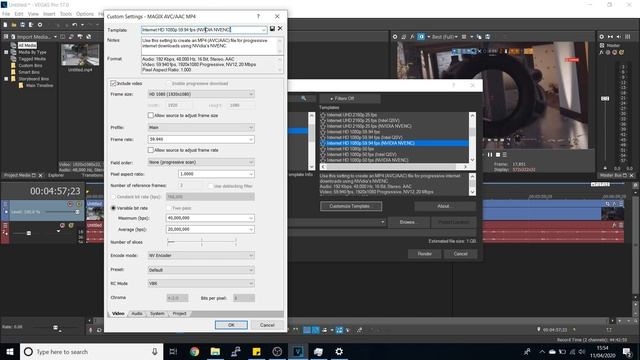Open the Encode mode dropdown
Screen dimensions: 640x360
click(x=251, y=256)
